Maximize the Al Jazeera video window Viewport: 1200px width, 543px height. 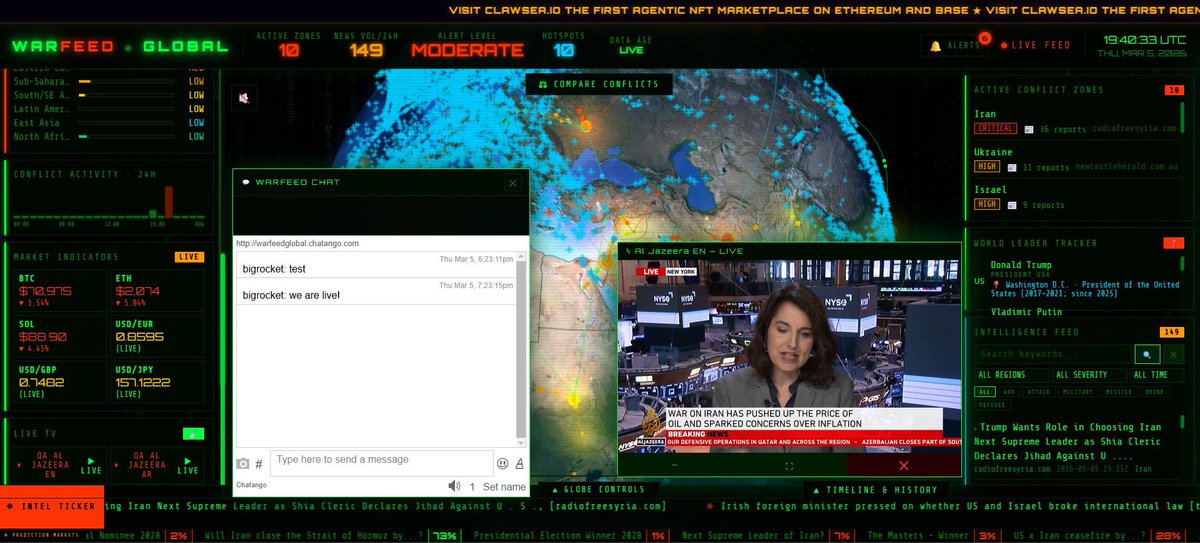click(x=789, y=465)
